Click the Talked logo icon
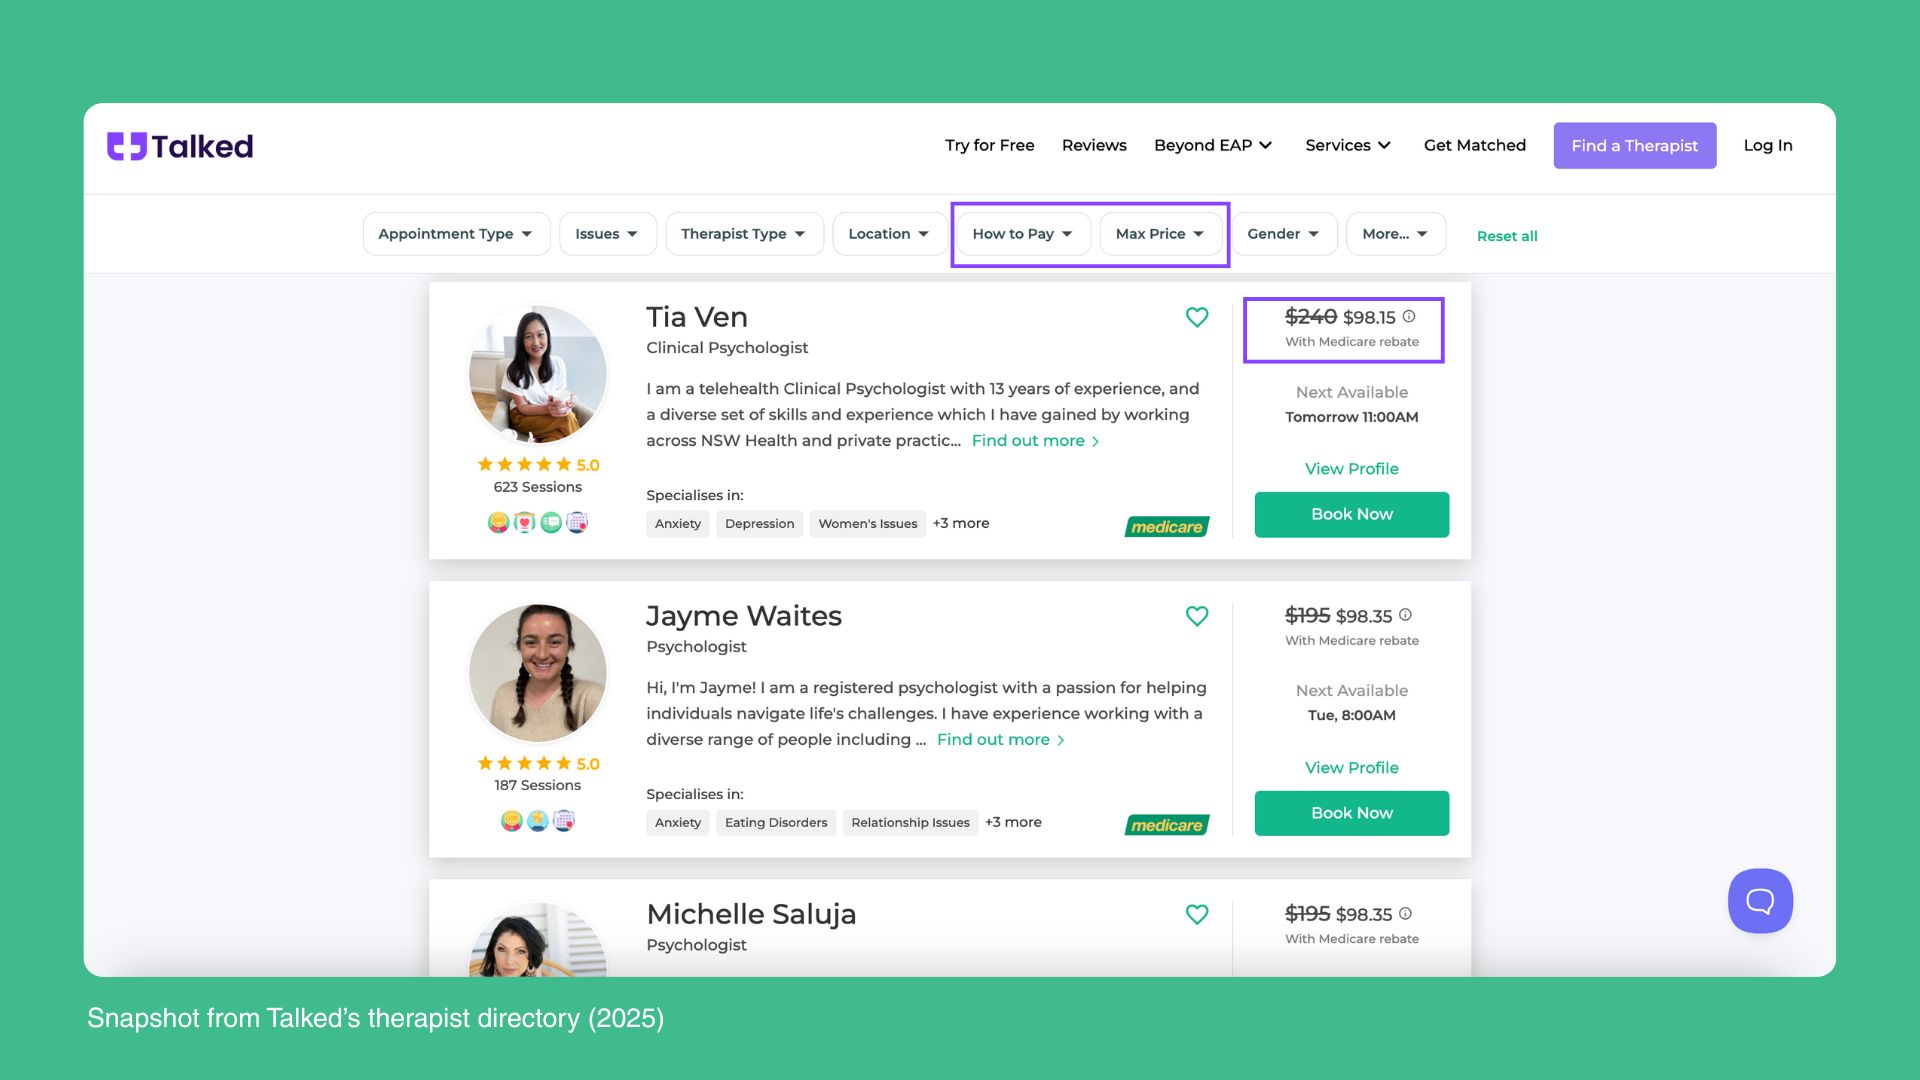Screen dimensions: 1920x1080 click(x=127, y=146)
